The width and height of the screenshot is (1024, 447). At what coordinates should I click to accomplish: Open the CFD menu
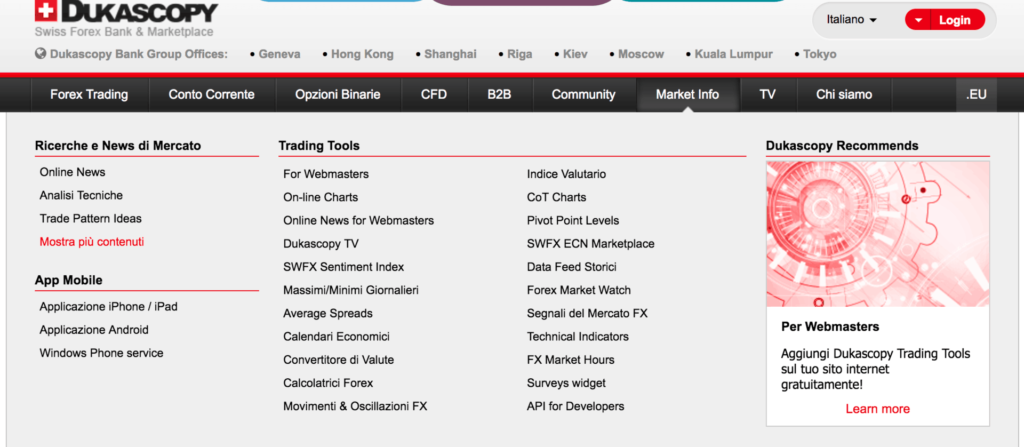pyautogui.click(x=434, y=95)
